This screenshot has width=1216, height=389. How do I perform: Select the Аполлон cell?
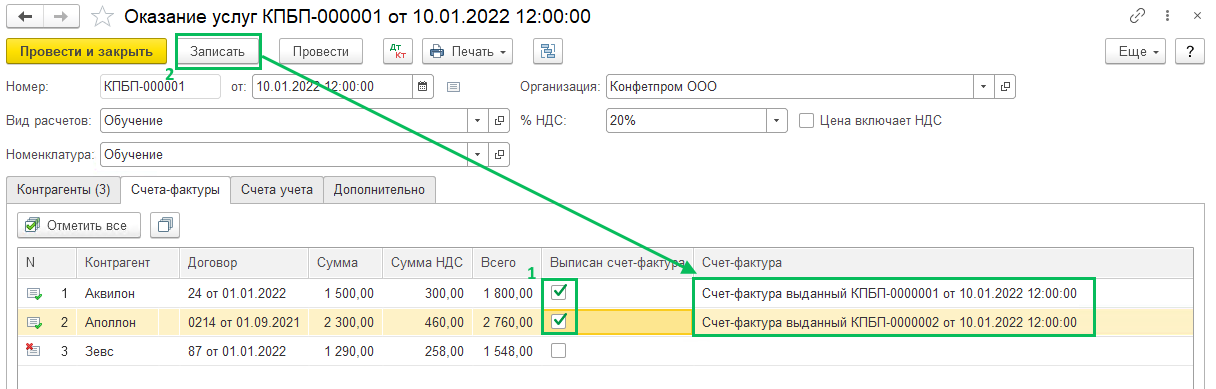click(x=127, y=322)
